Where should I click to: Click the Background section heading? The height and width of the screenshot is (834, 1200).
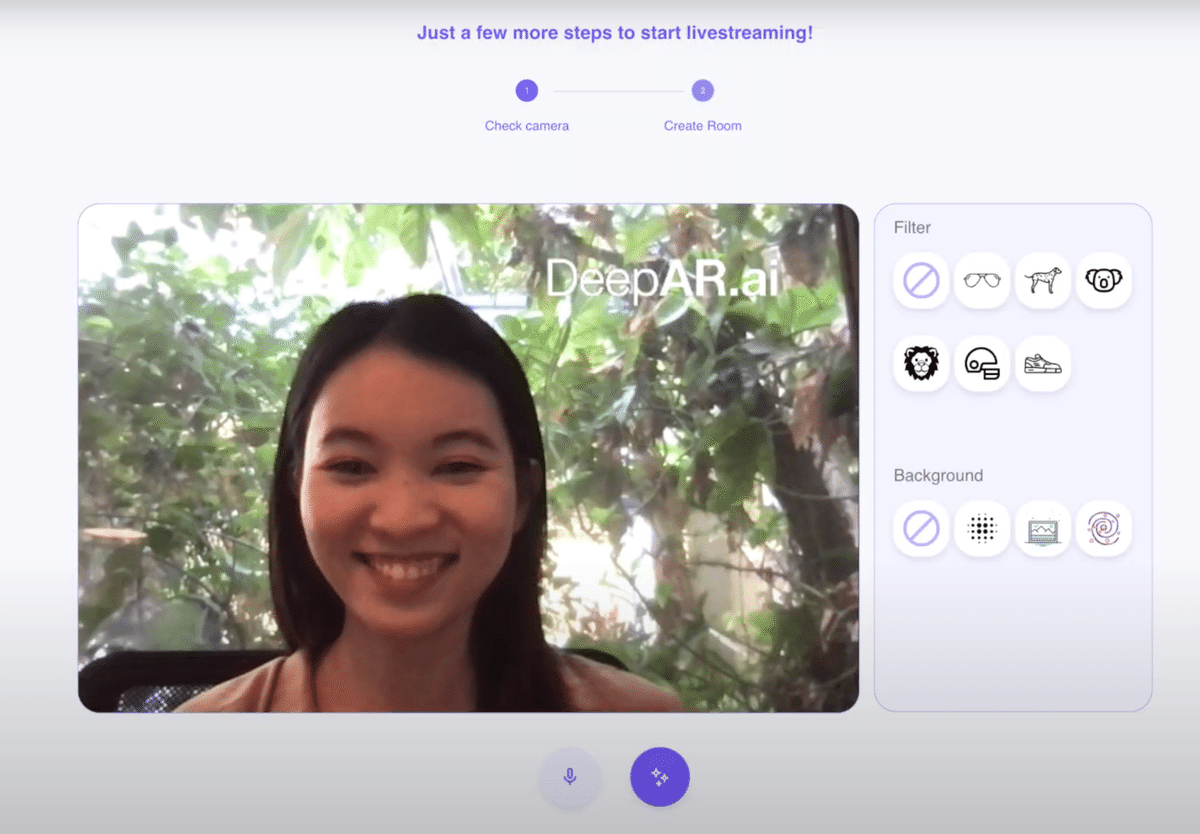(x=938, y=476)
